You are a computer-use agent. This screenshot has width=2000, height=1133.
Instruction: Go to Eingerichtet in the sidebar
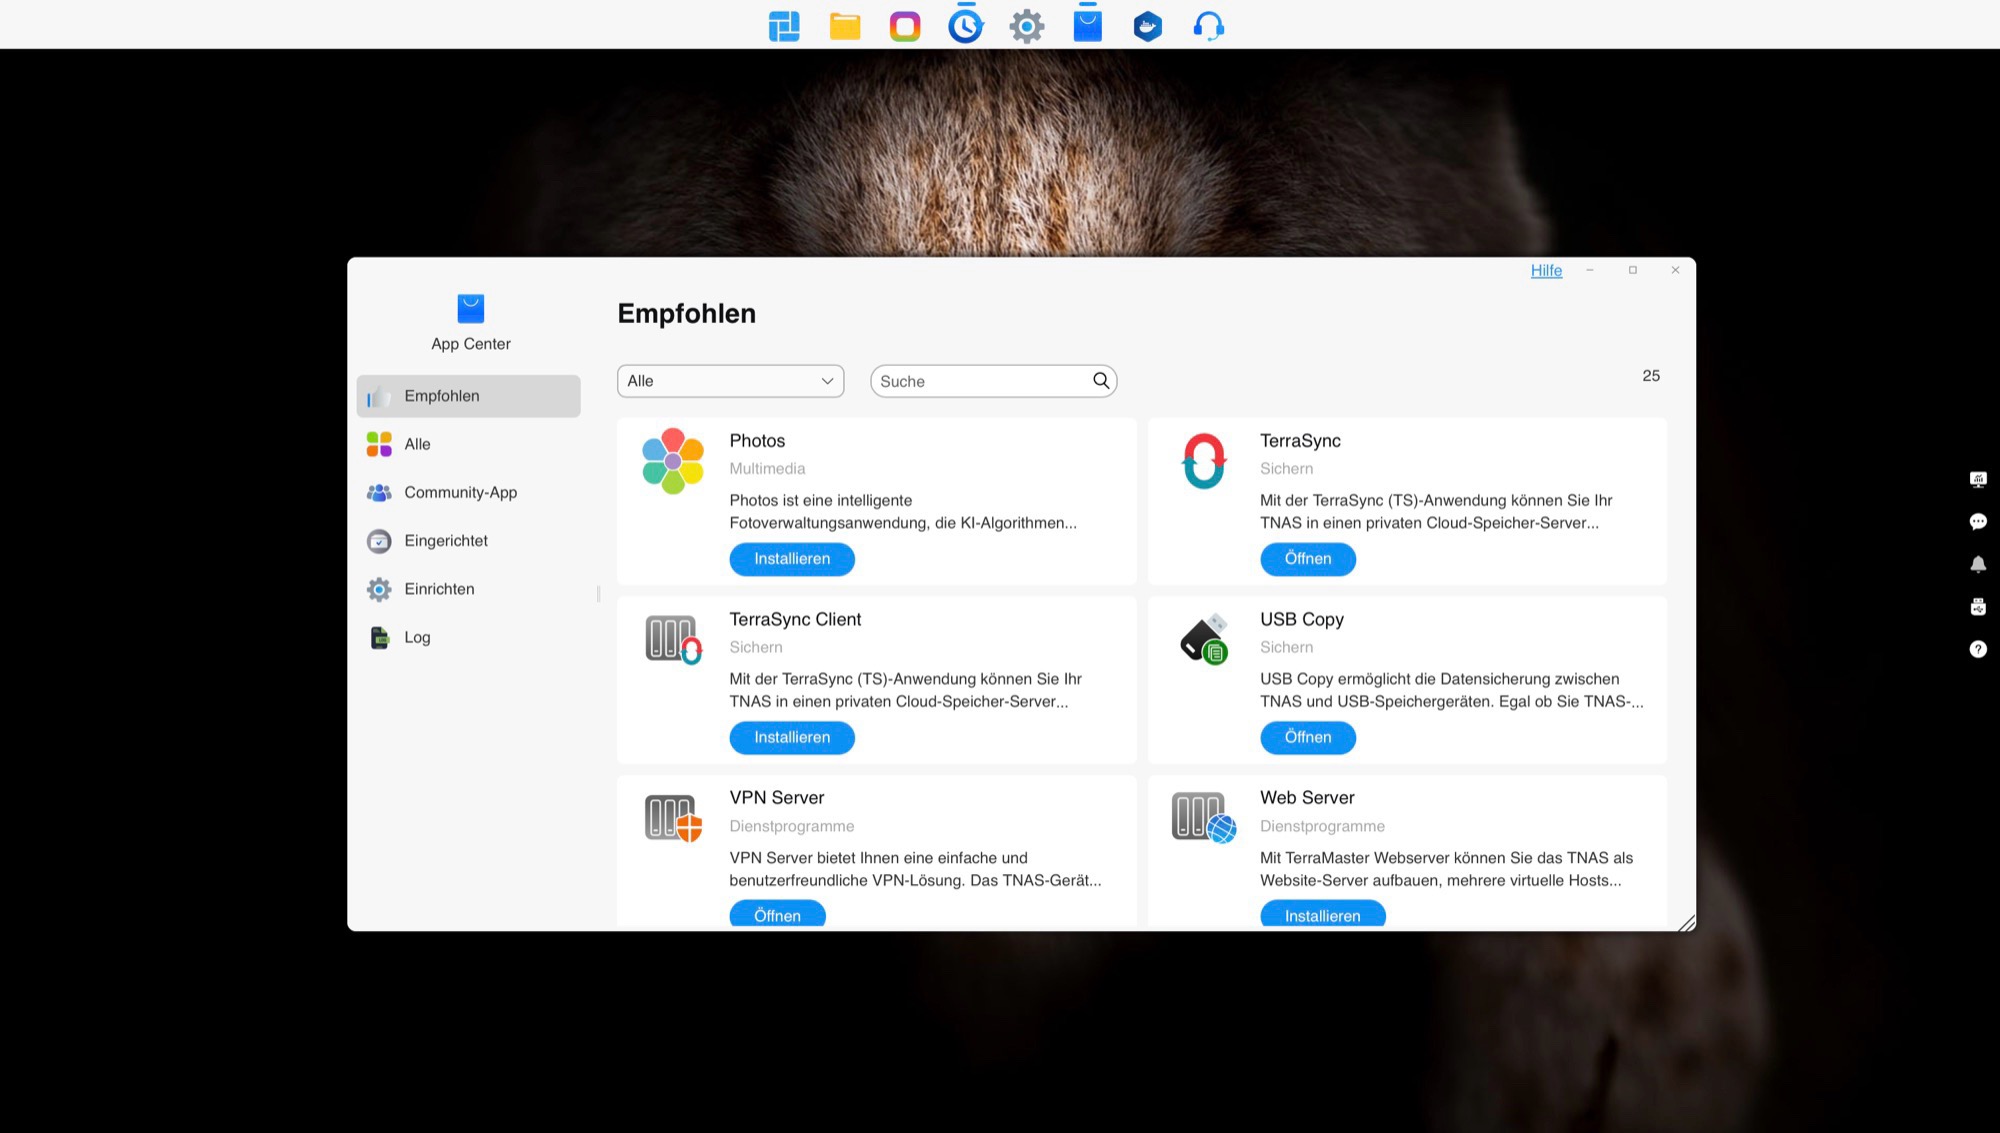tap(446, 541)
